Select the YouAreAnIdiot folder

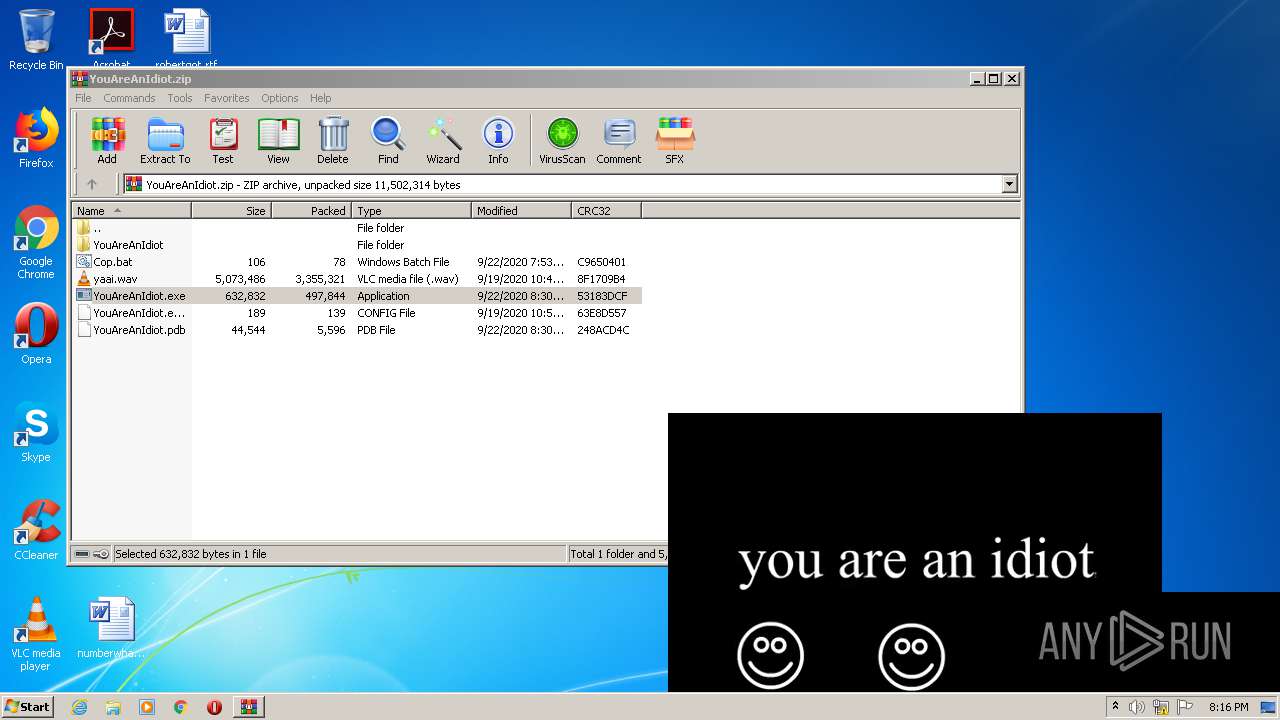tap(356, 245)
